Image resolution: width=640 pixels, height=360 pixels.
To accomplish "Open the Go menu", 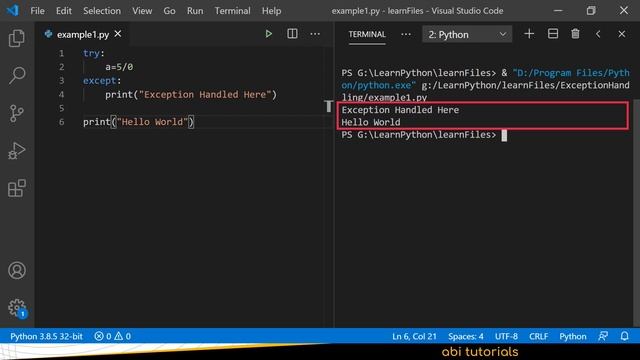I will pyautogui.click(x=169, y=11).
